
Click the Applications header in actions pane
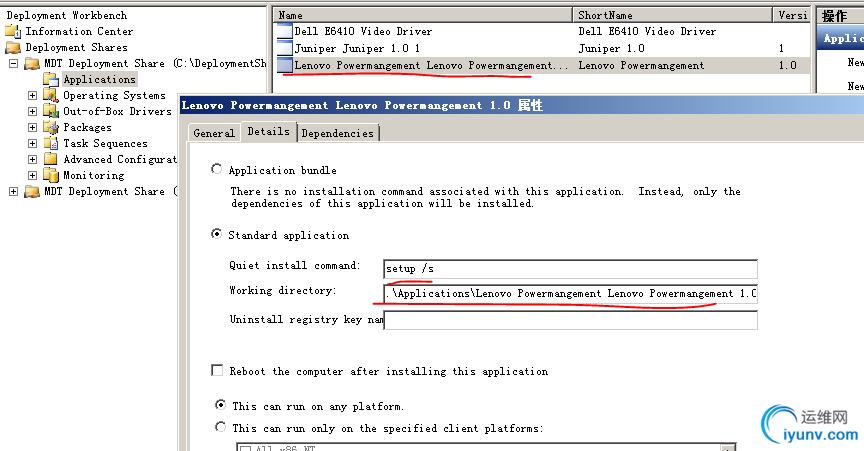click(x=840, y=39)
